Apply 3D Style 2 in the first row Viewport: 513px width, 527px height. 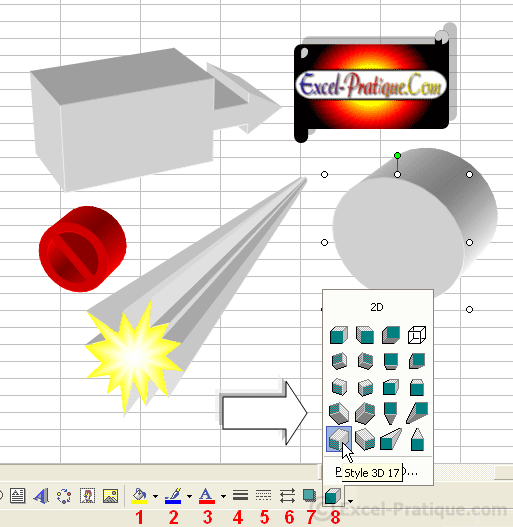click(x=365, y=335)
